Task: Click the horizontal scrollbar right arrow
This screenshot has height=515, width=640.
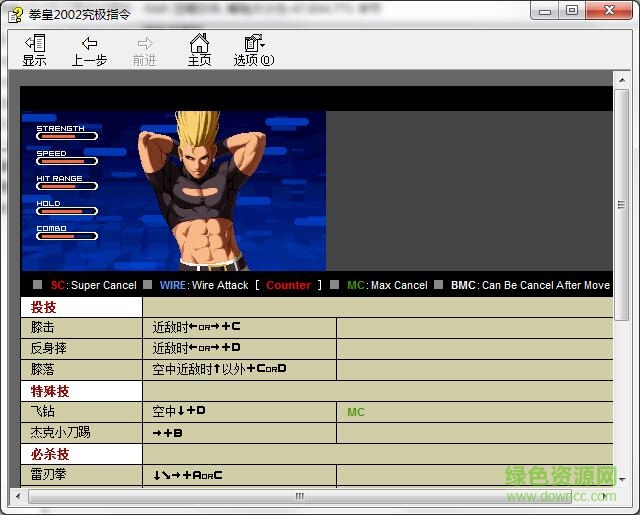Action: [605, 496]
